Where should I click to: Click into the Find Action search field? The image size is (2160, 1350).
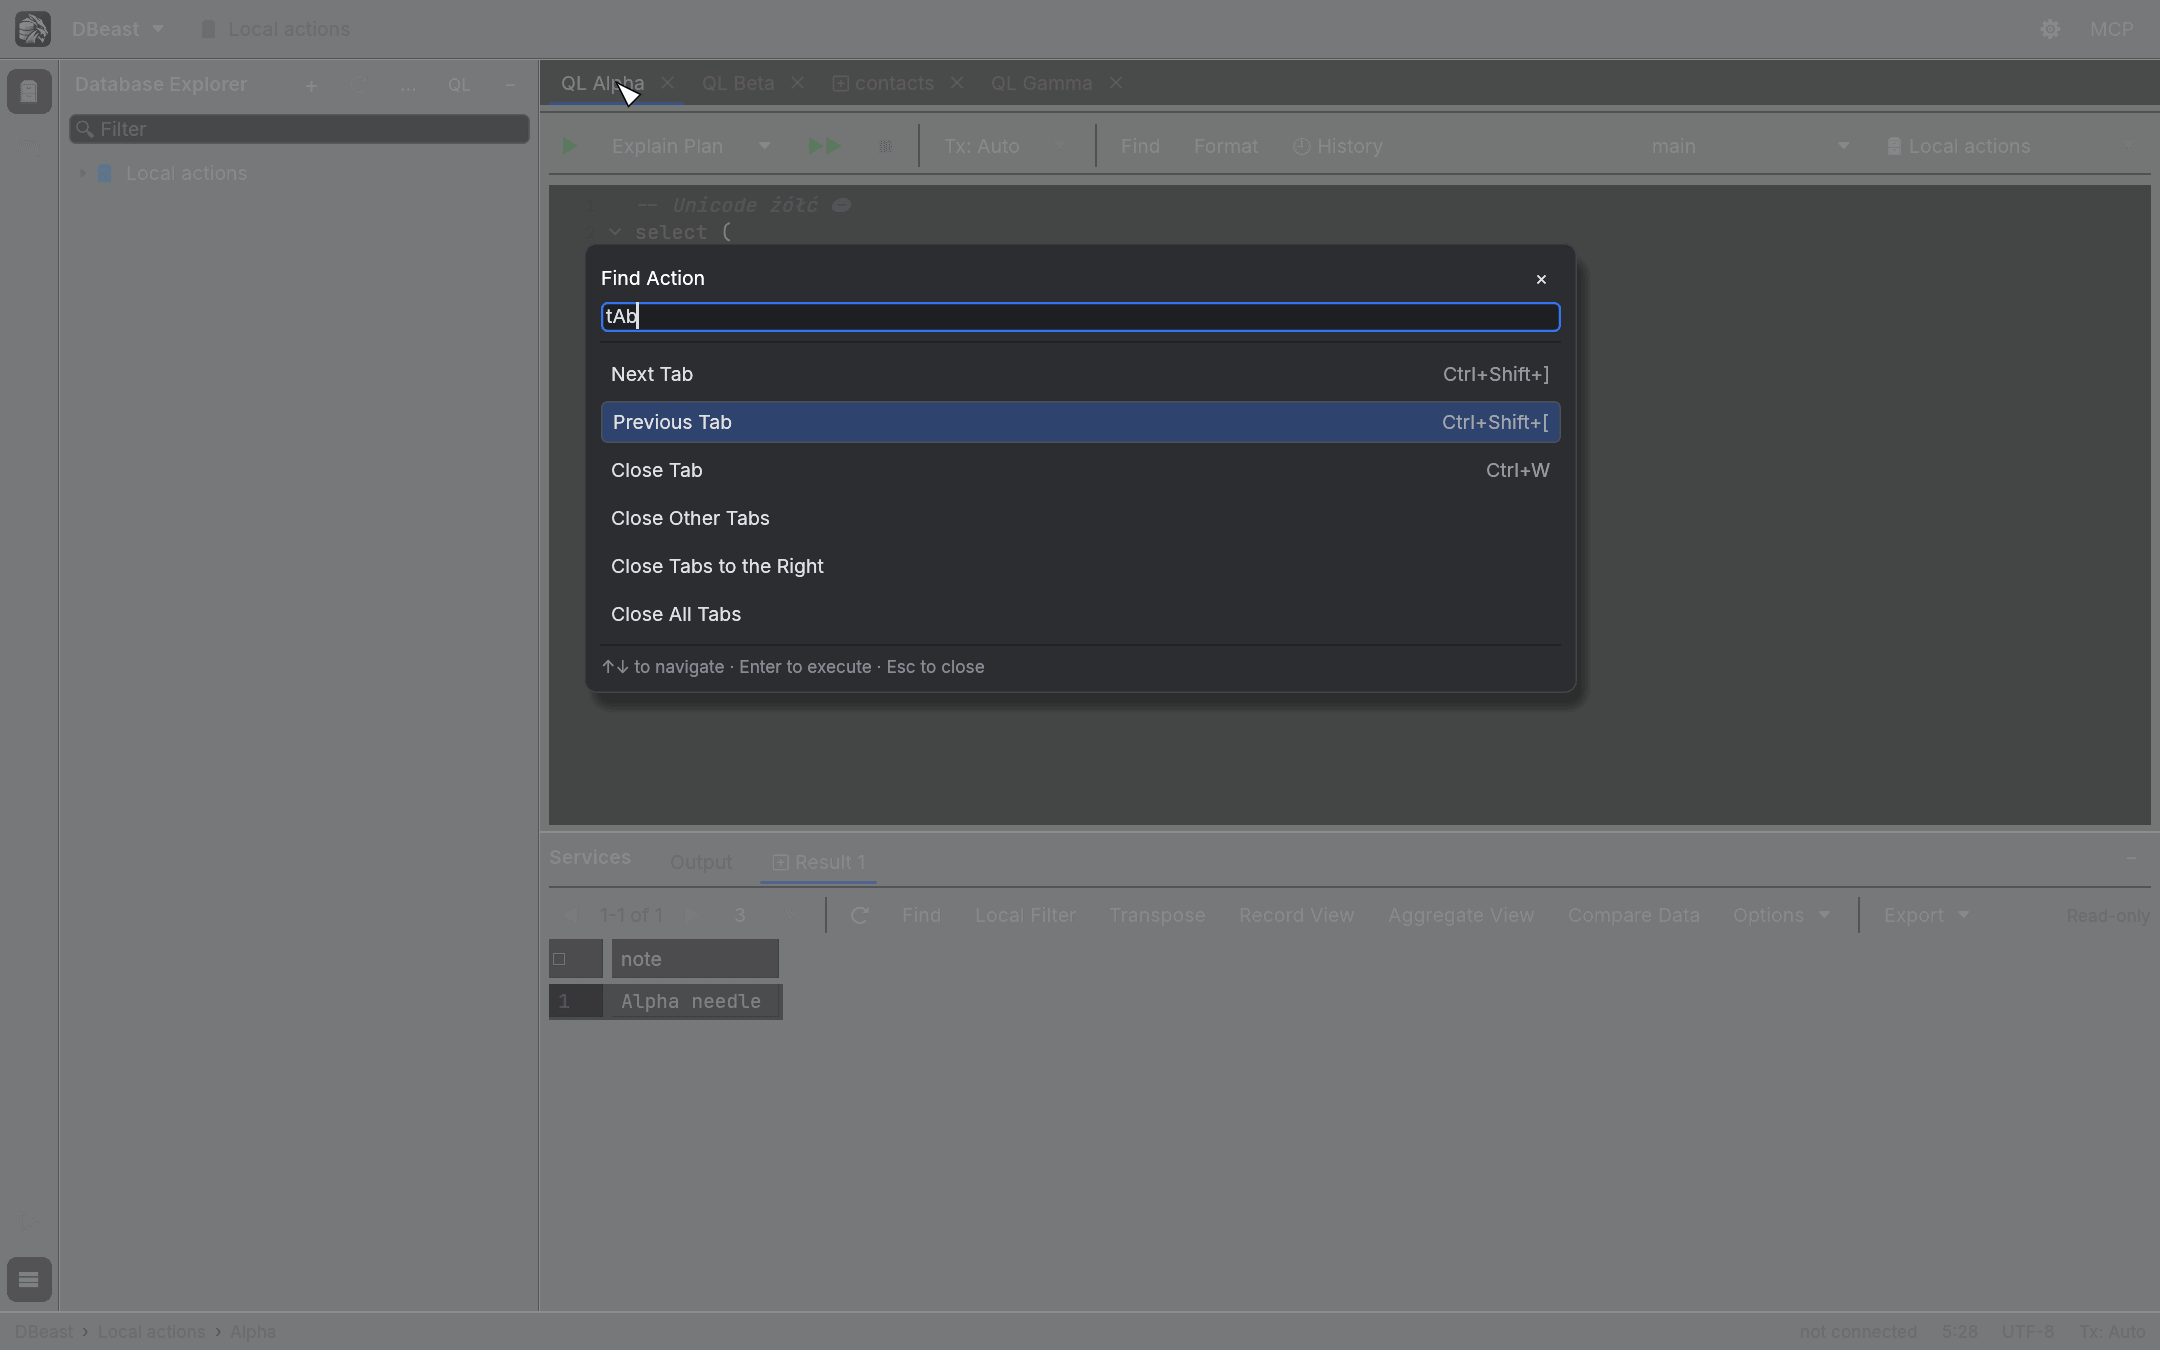point(1080,317)
